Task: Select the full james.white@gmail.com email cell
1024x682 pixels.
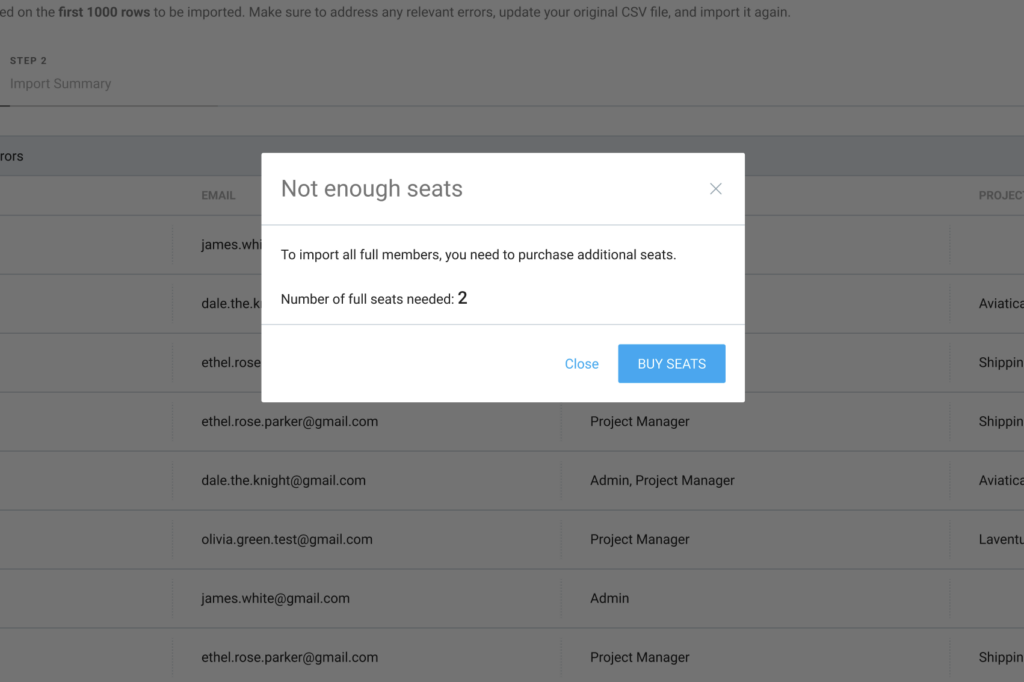Action: (x=275, y=598)
